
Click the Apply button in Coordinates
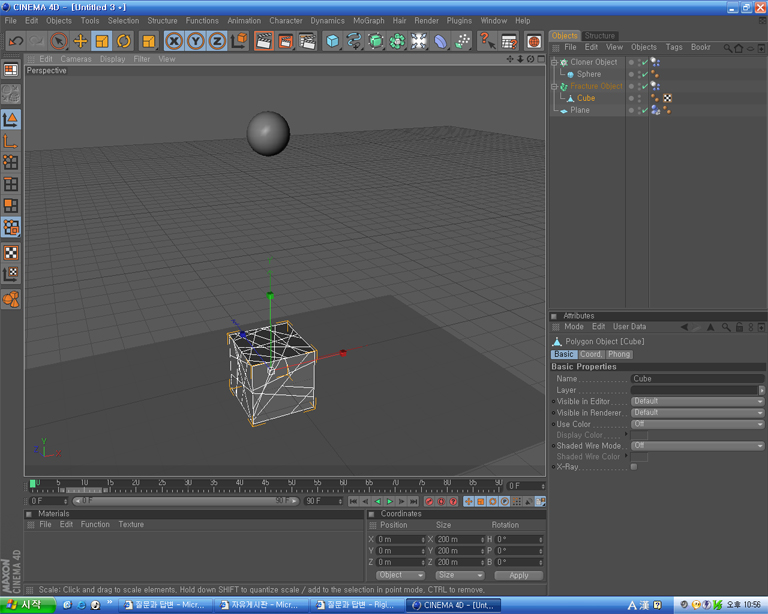click(x=519, y=575)
